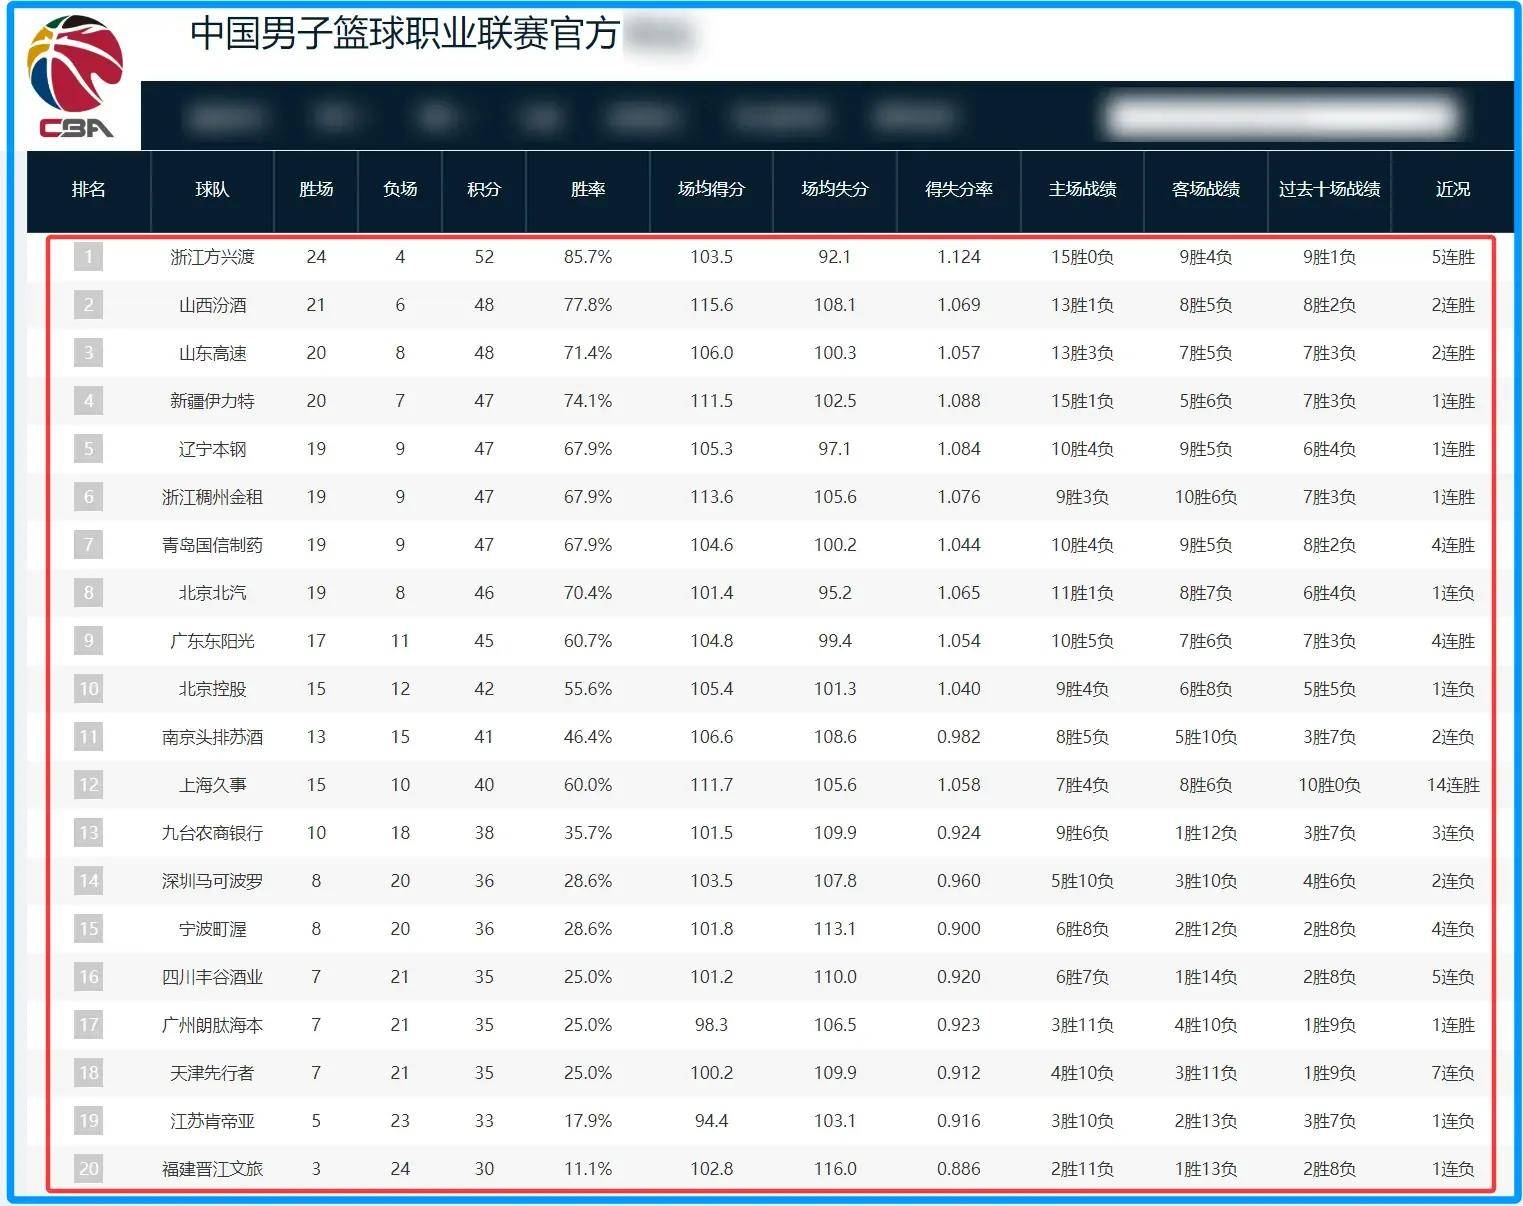The height and width of the screenshot is (1206, 1523).
Task: Open the 浙江方兴渡 team link
Action: [212, 257]
